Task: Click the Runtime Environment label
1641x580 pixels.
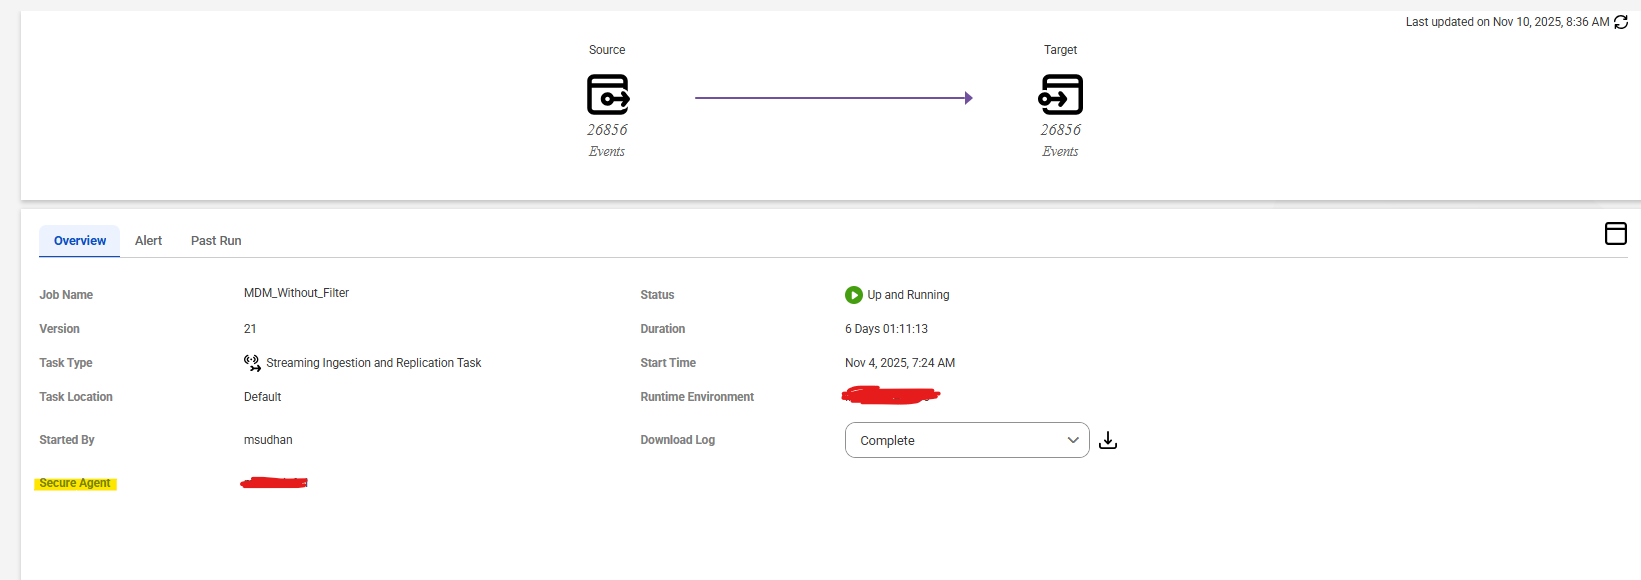Action: [697, 397]
